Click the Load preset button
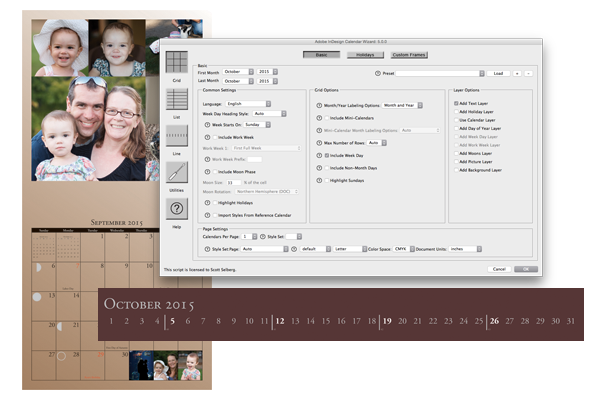 (x=498, y=73)
